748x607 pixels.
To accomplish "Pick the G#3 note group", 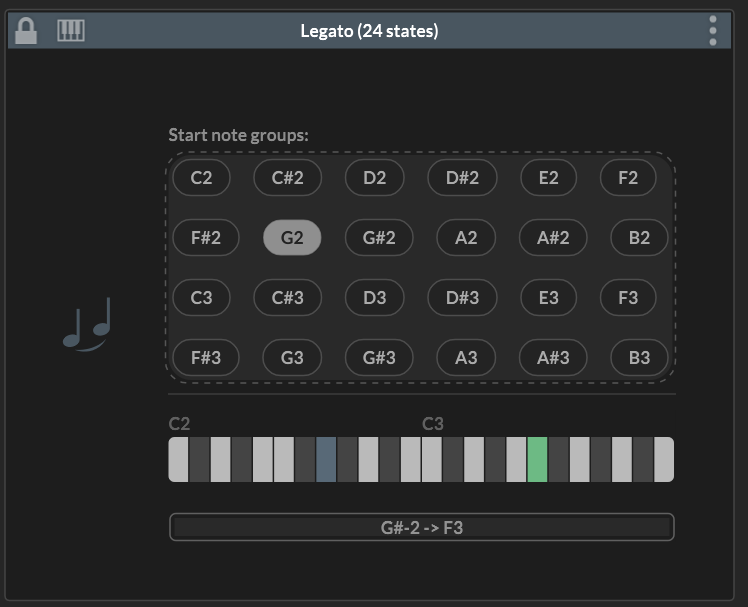I will tap(379, 358).
